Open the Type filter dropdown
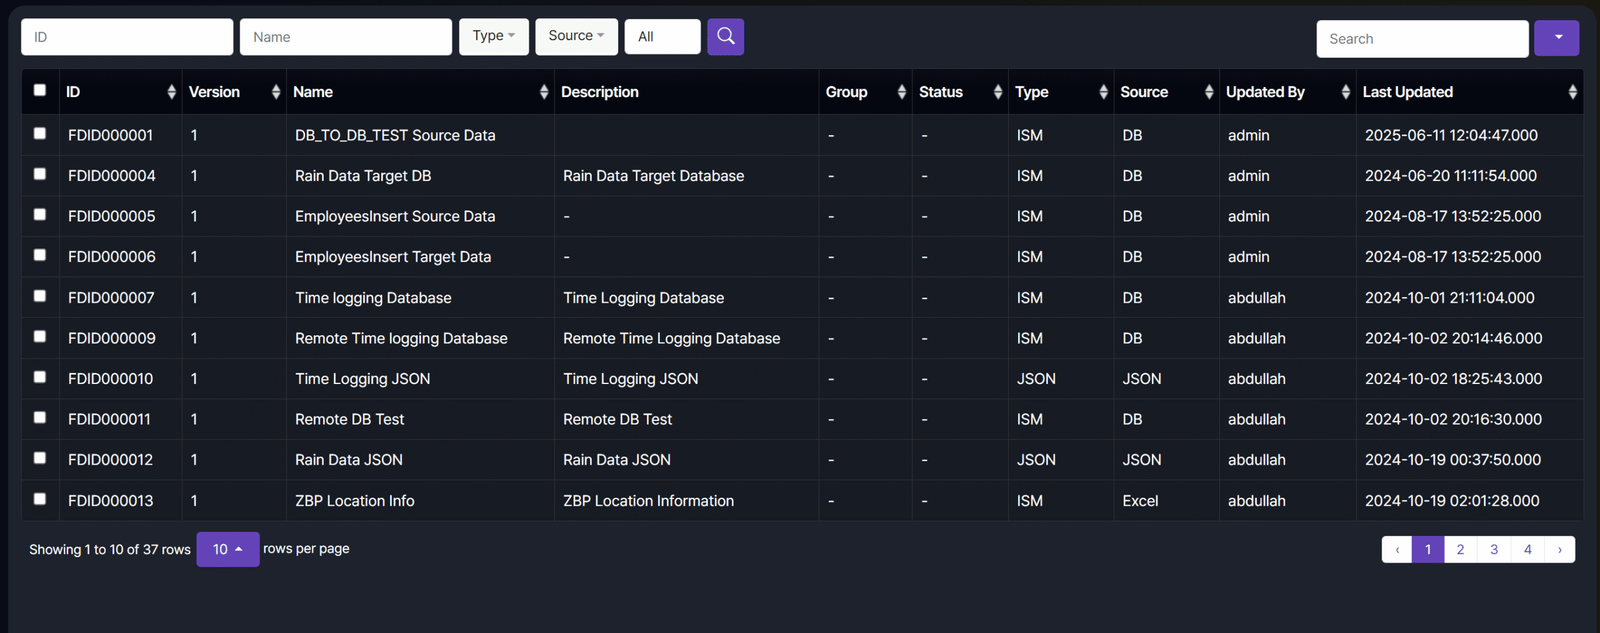The image size is (1600, 633). click(x=493, y=37)
